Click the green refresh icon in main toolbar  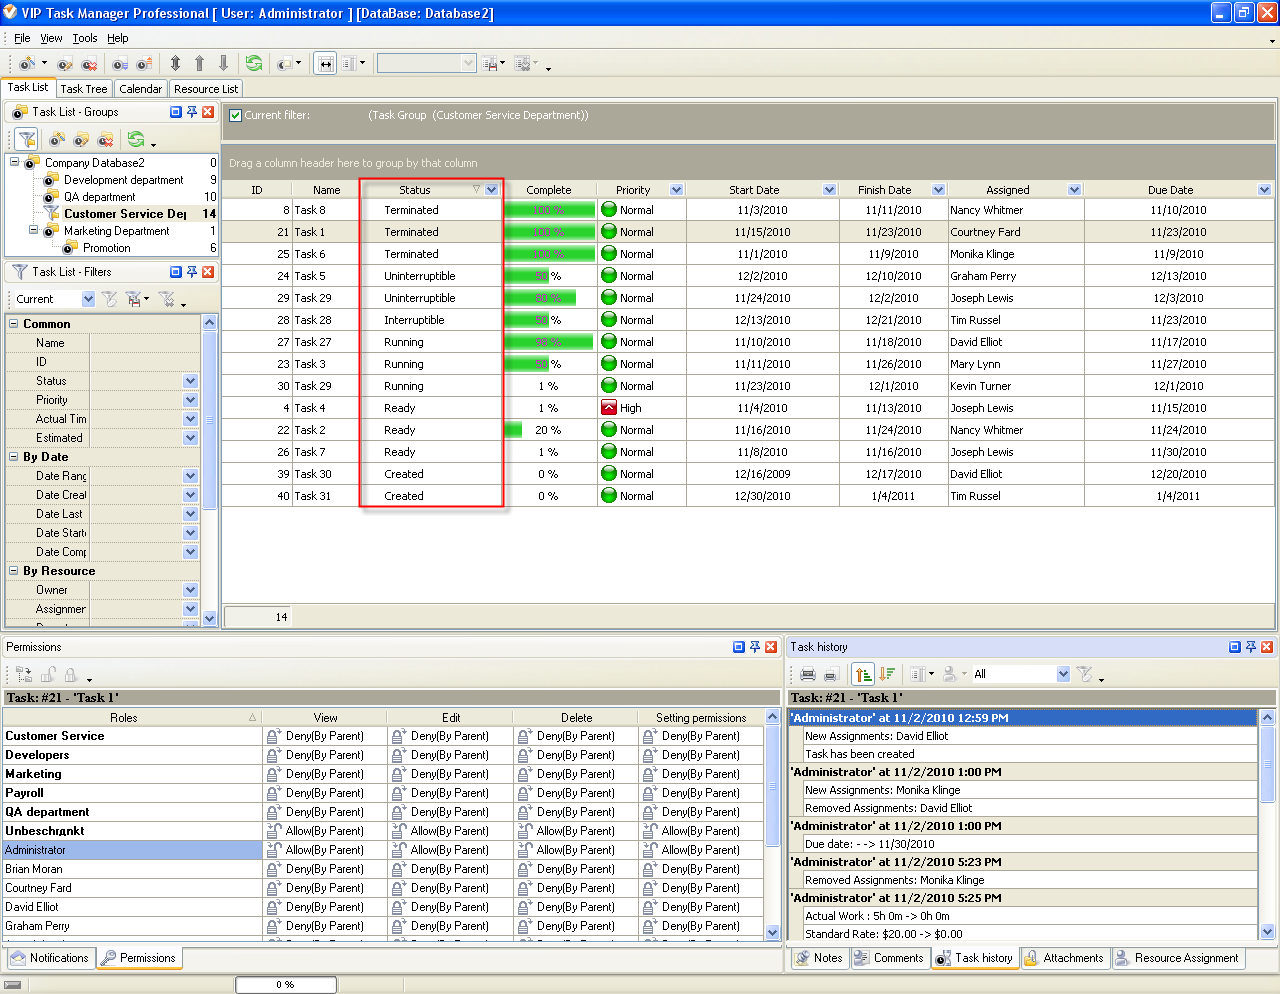(254, 63)
